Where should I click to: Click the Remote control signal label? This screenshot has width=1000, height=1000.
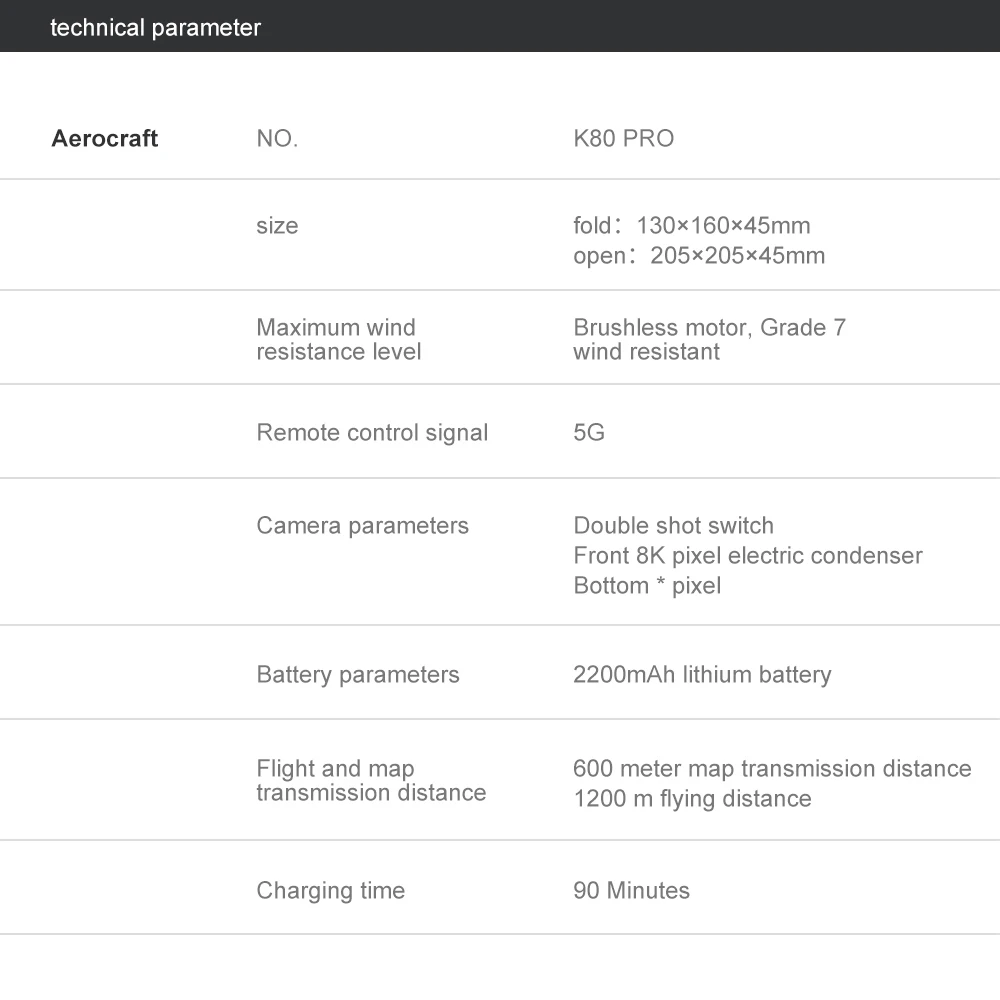(372, 432)
